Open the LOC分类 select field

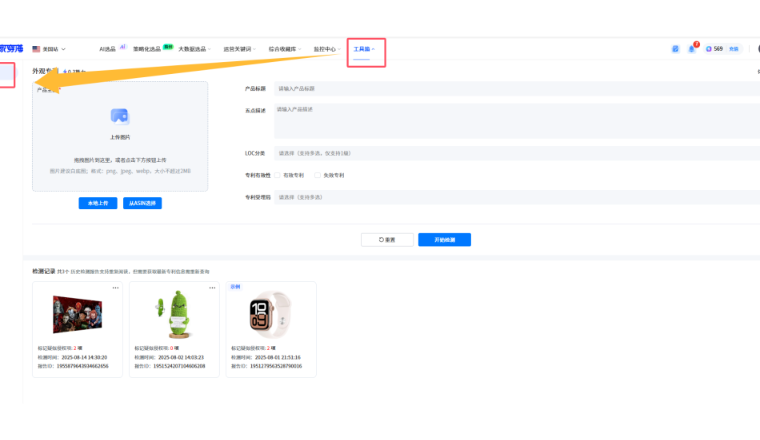pos(517,153)
